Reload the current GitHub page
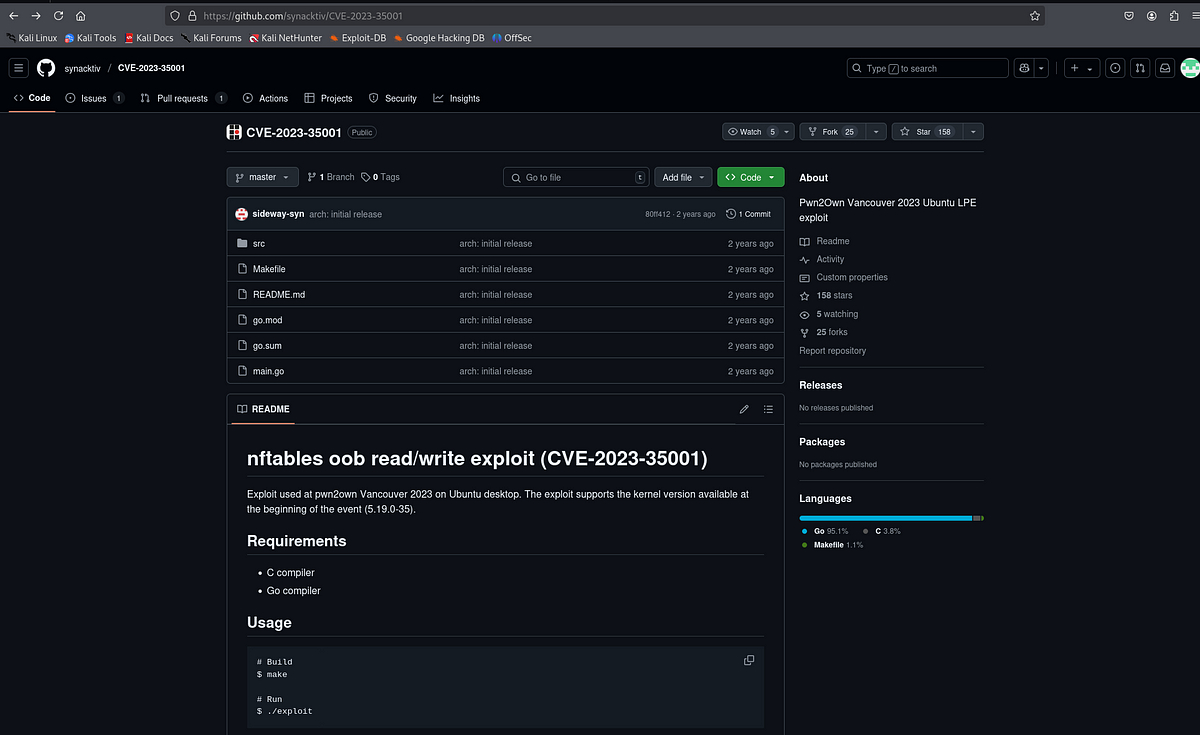 coord(58,16)
